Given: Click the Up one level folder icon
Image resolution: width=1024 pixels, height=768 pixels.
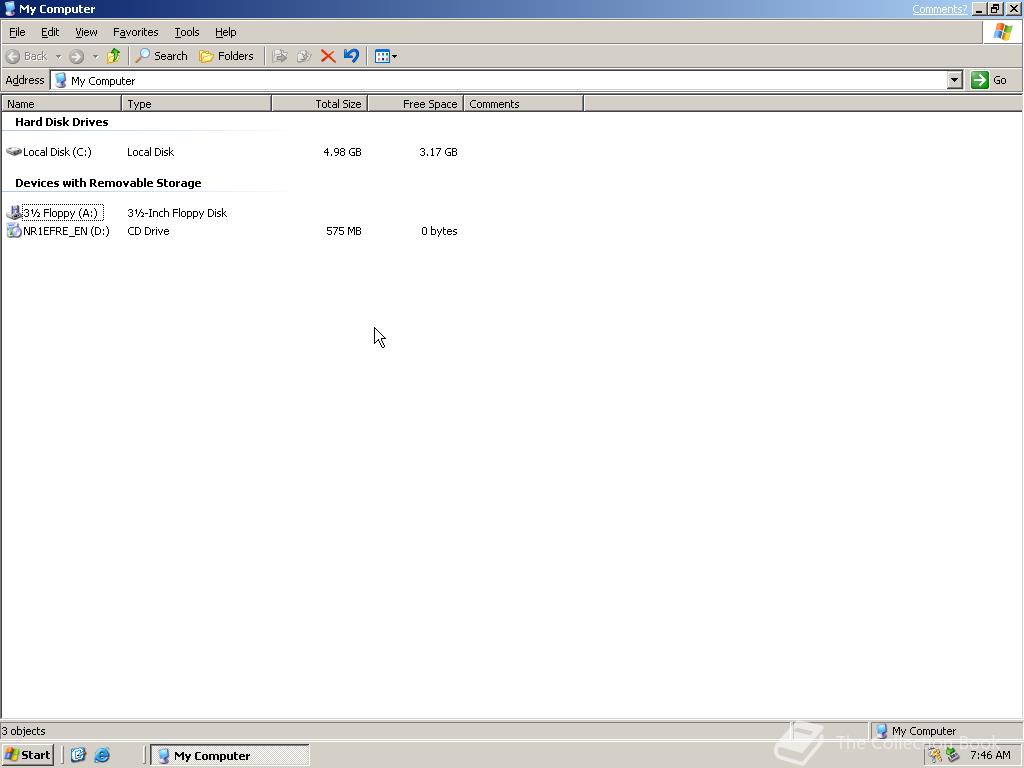Looking at the screenshot, I should pyautogui.click(x=114, y=56).
